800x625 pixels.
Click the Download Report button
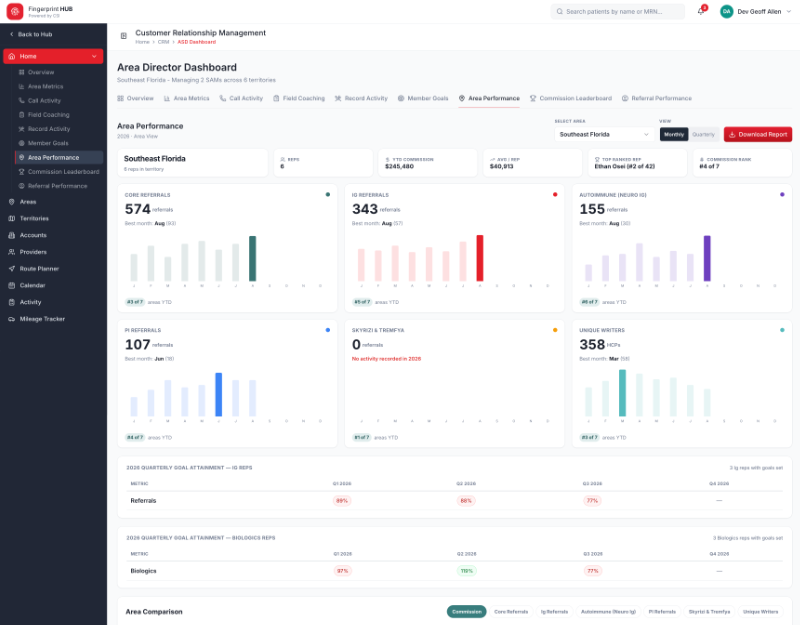tap(758, 135)
